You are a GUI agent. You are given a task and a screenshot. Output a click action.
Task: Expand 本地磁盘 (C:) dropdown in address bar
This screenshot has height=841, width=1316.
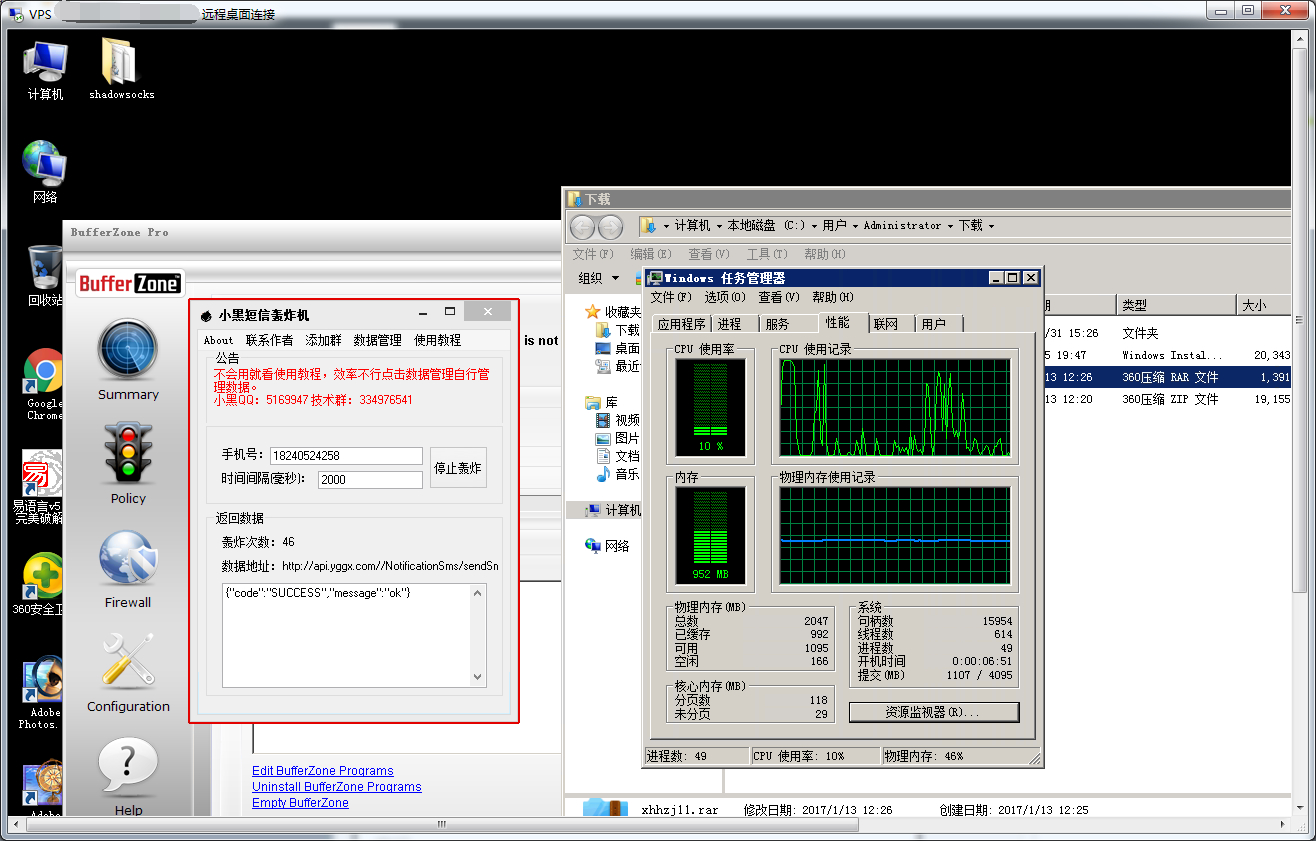point(814,226)
